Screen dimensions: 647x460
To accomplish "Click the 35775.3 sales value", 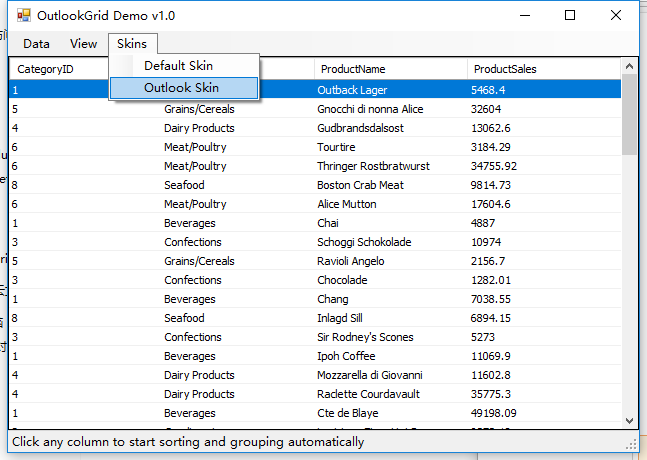I will click(x=491, y=394).
